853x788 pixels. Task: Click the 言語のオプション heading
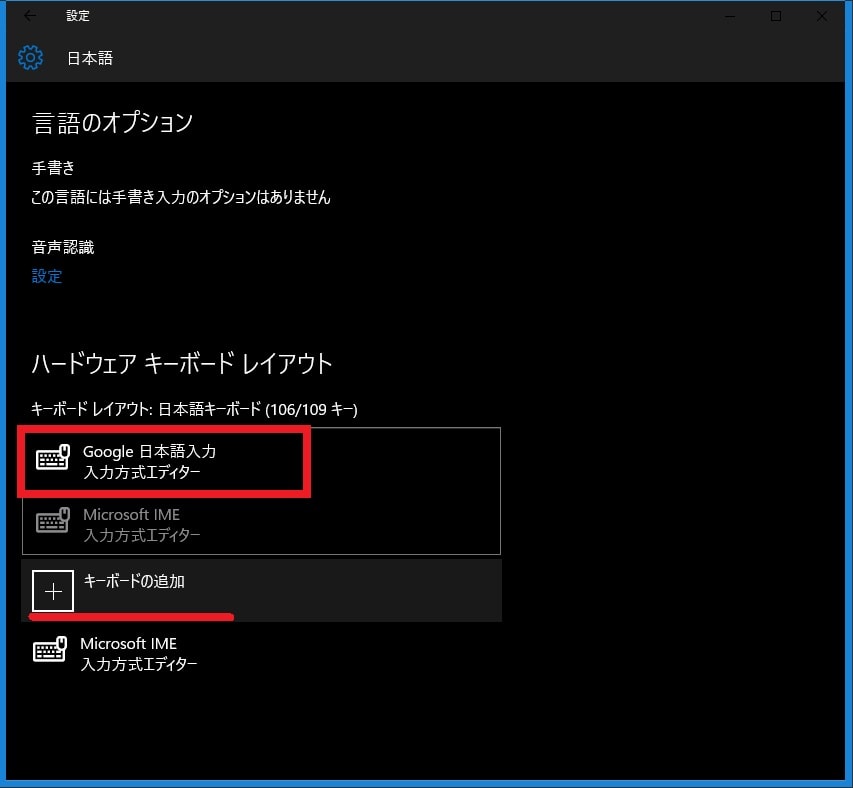(x=113, y=122)
